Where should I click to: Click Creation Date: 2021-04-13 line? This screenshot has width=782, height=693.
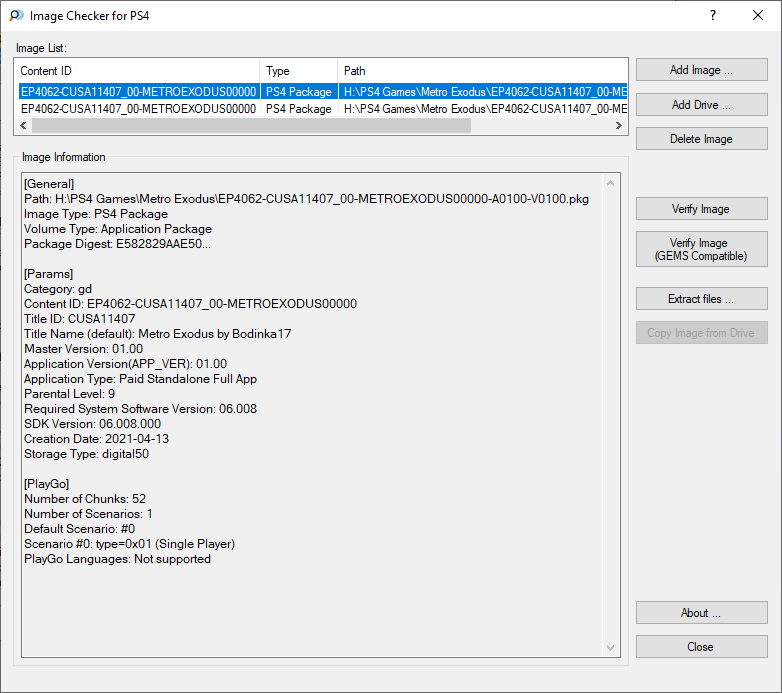96,439
